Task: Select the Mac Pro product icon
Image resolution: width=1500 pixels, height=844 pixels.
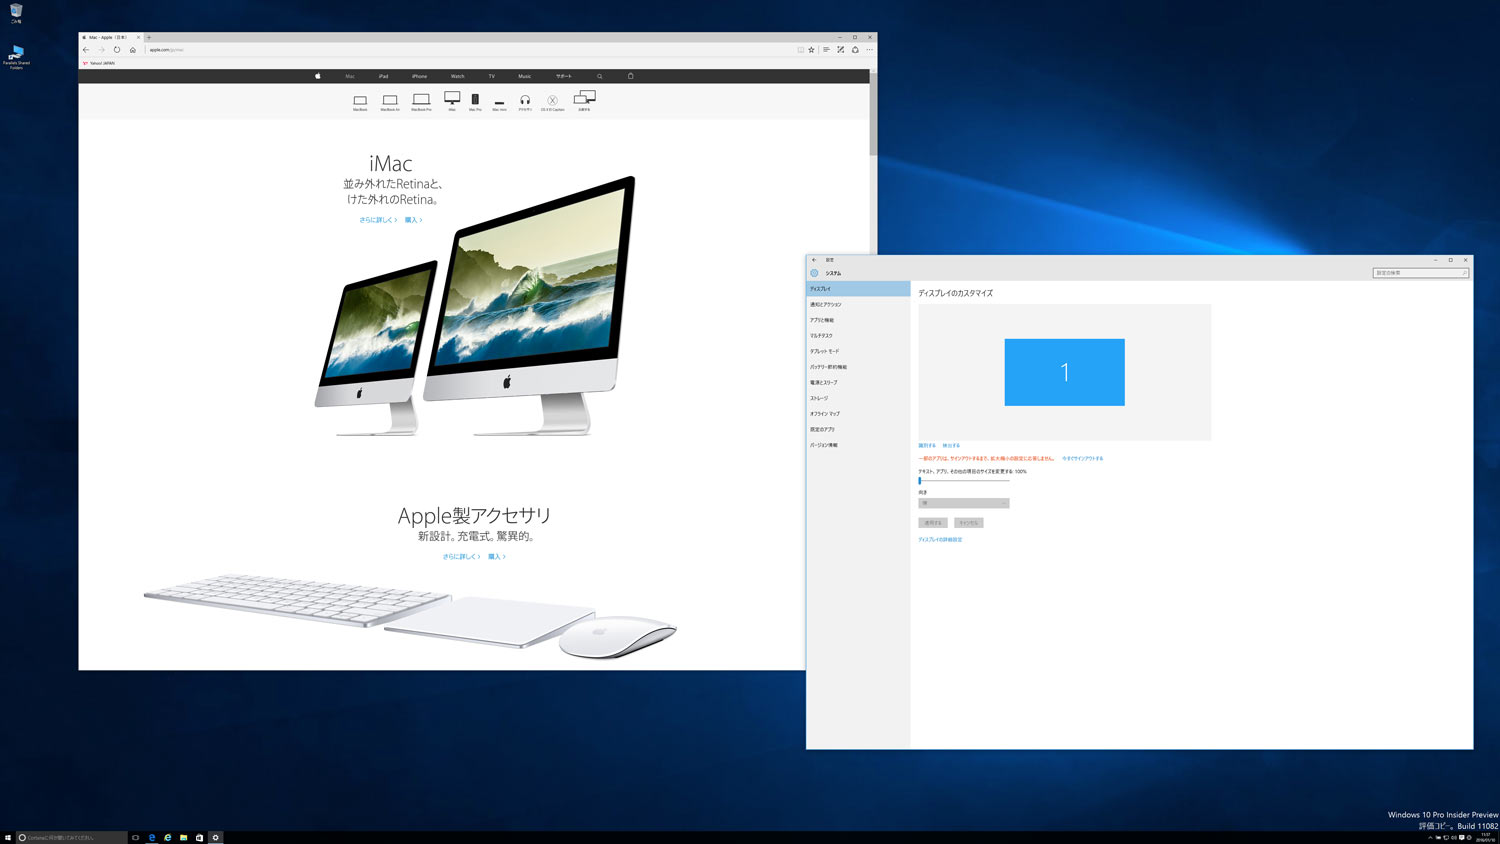Action: pos(475,102)
